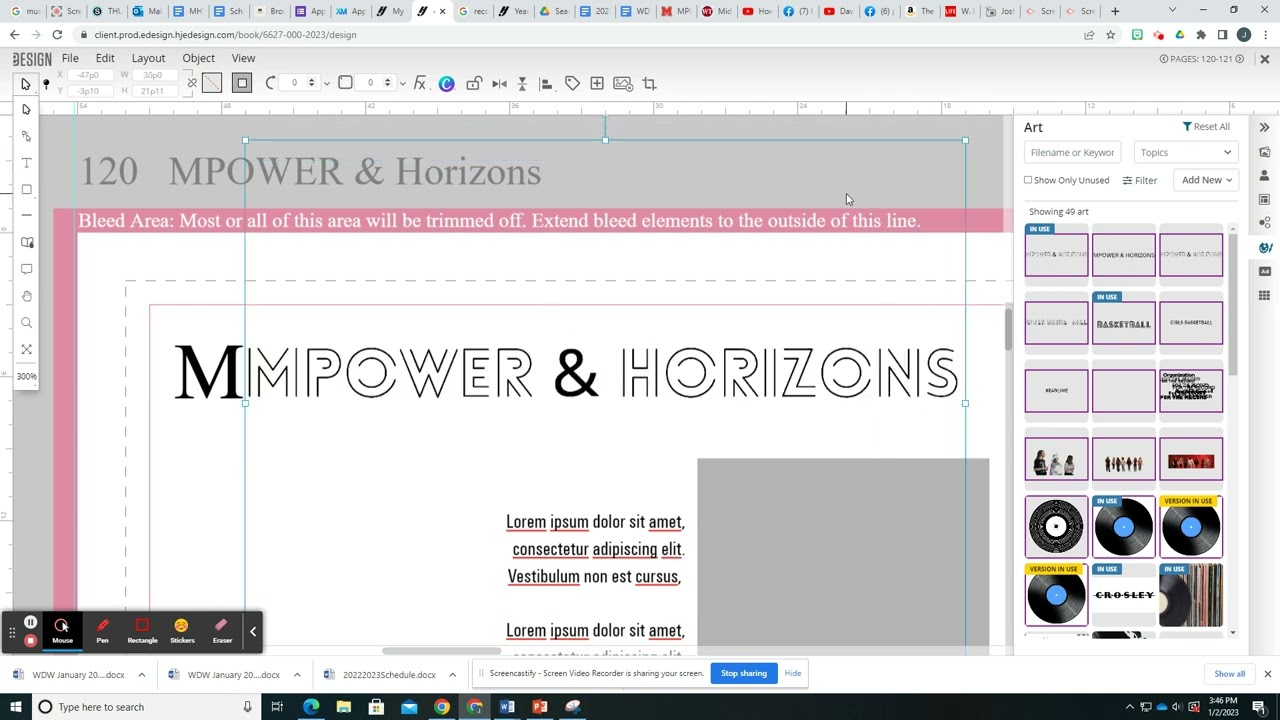This screenshot has height=720, width=1280.
Task: Close the design editor with the X
Action: (x=1264, y=59)
